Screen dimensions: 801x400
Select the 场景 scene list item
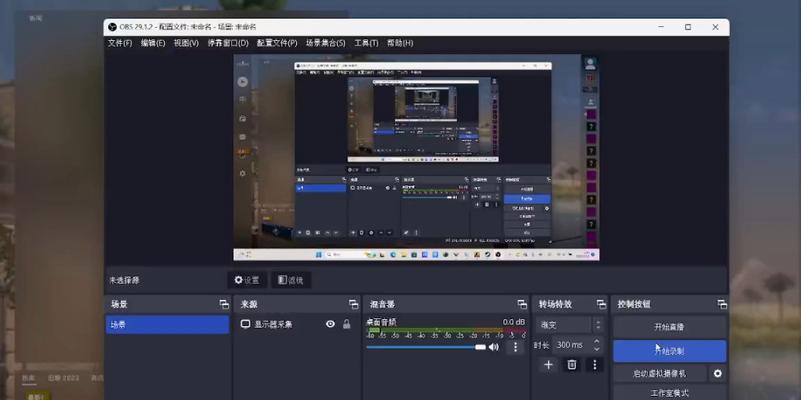point(168,324)
